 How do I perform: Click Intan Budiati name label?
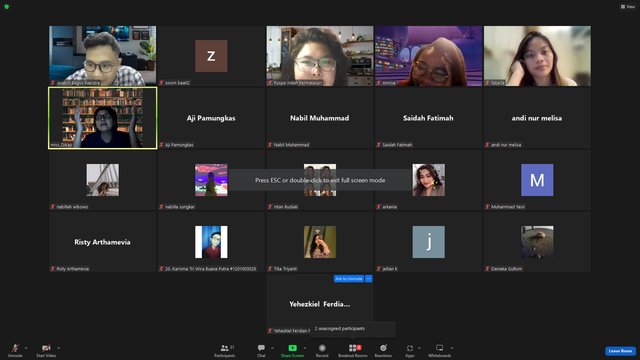[285, 207]
